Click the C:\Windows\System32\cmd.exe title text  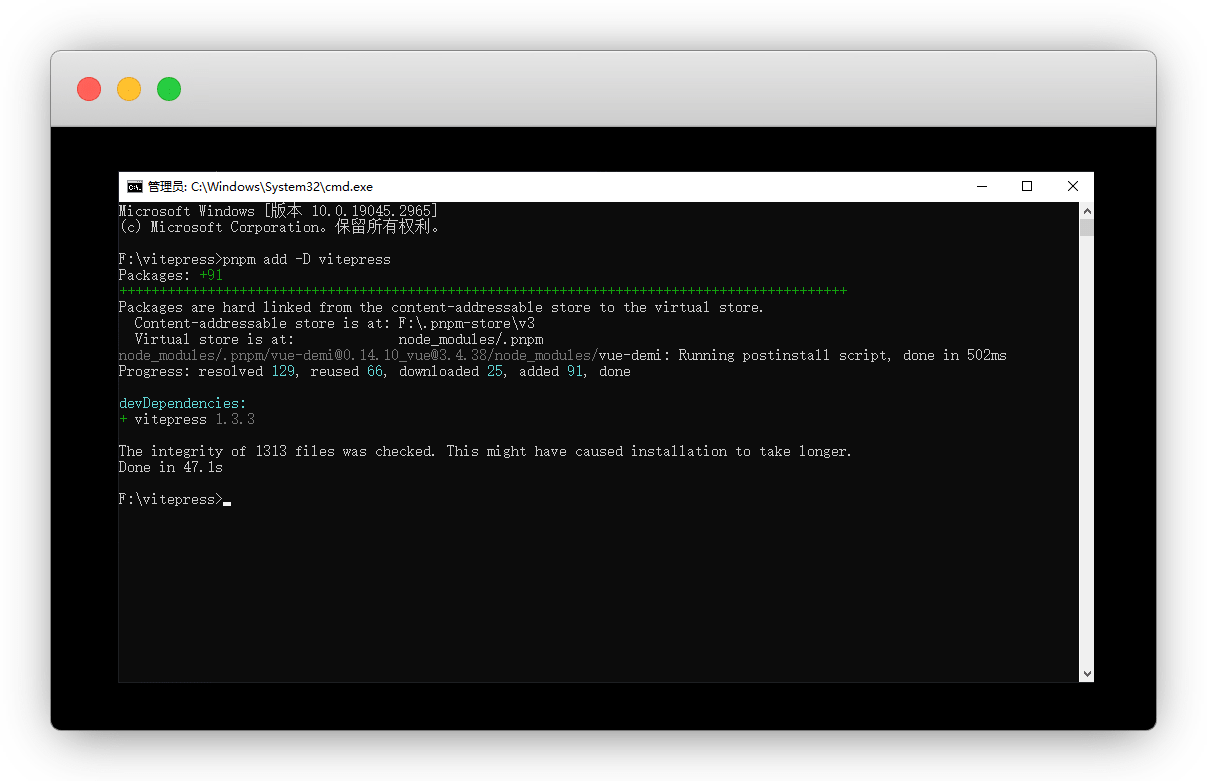click(x=281, y=186)
